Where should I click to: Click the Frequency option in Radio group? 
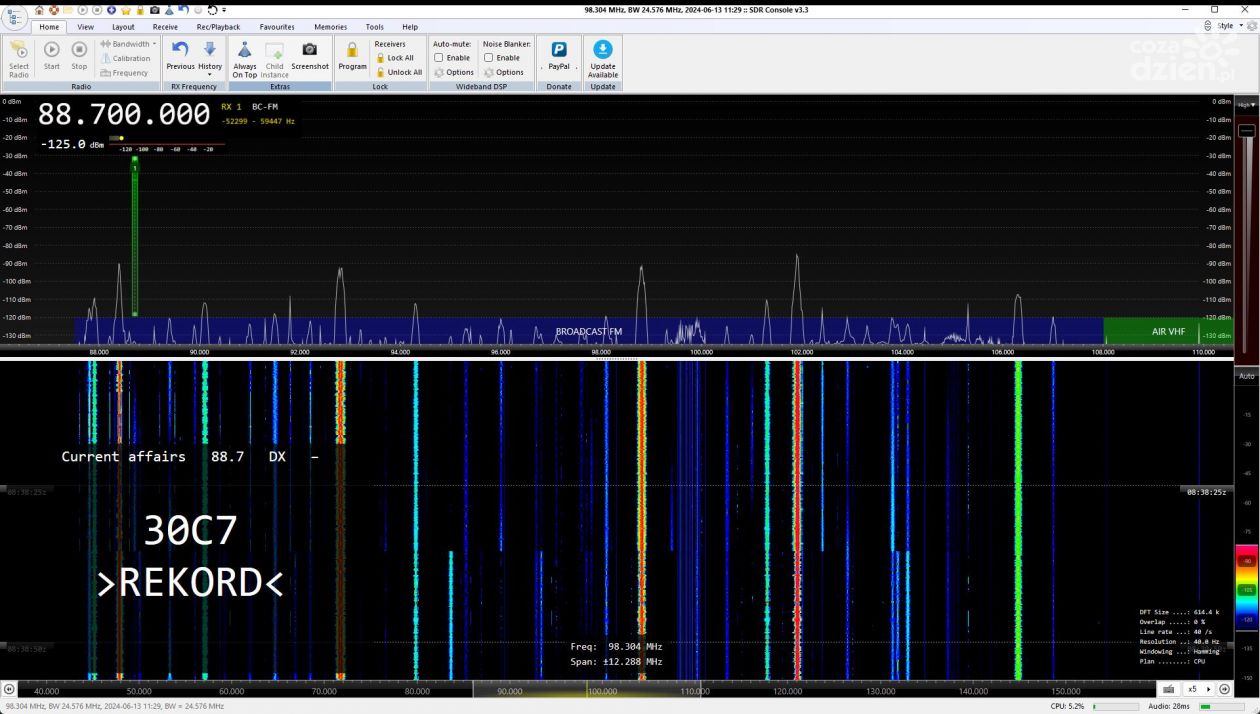[x=125, y=72]
